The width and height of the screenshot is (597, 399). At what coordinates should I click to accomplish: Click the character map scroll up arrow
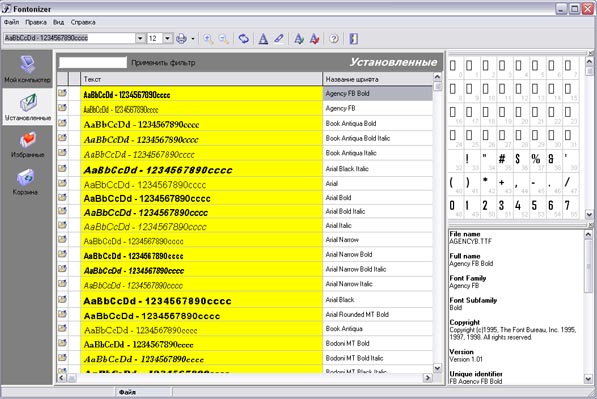(x=589, y=61)
